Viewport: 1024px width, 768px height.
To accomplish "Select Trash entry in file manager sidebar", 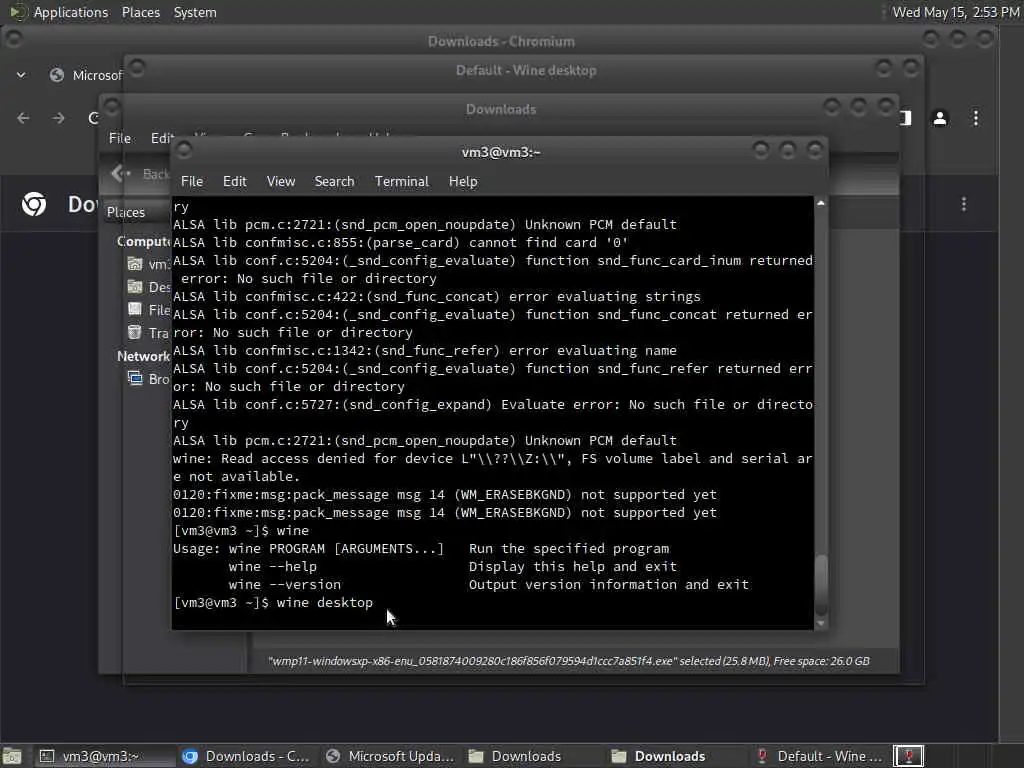I will 150,332.
